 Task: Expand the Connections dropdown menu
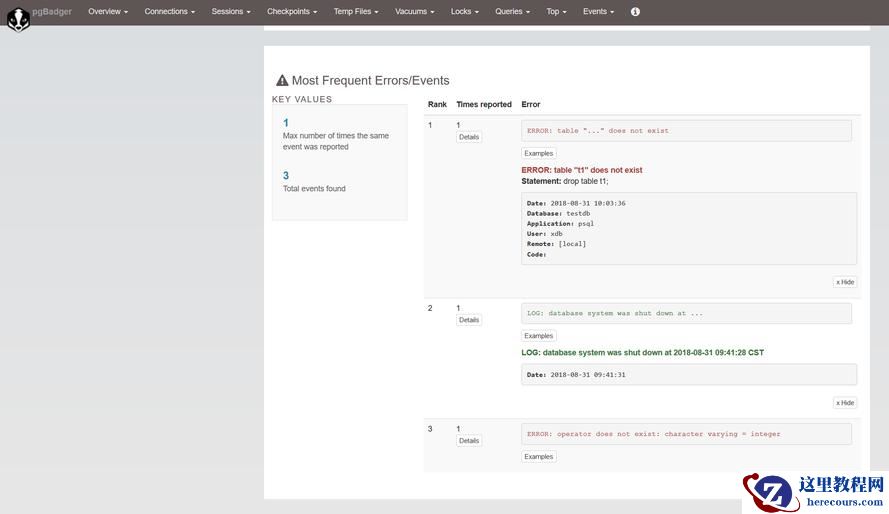click(169, 12)
